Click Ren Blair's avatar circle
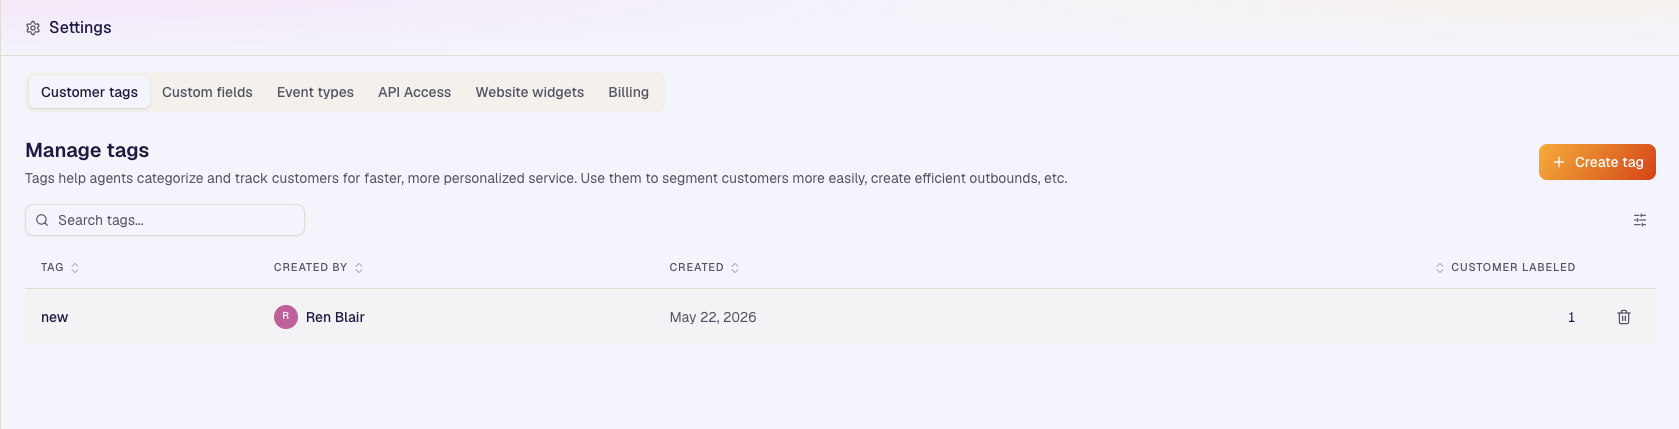Viewport: 1679px width, 429px height. pyautogui.click(x=286, y=317)
